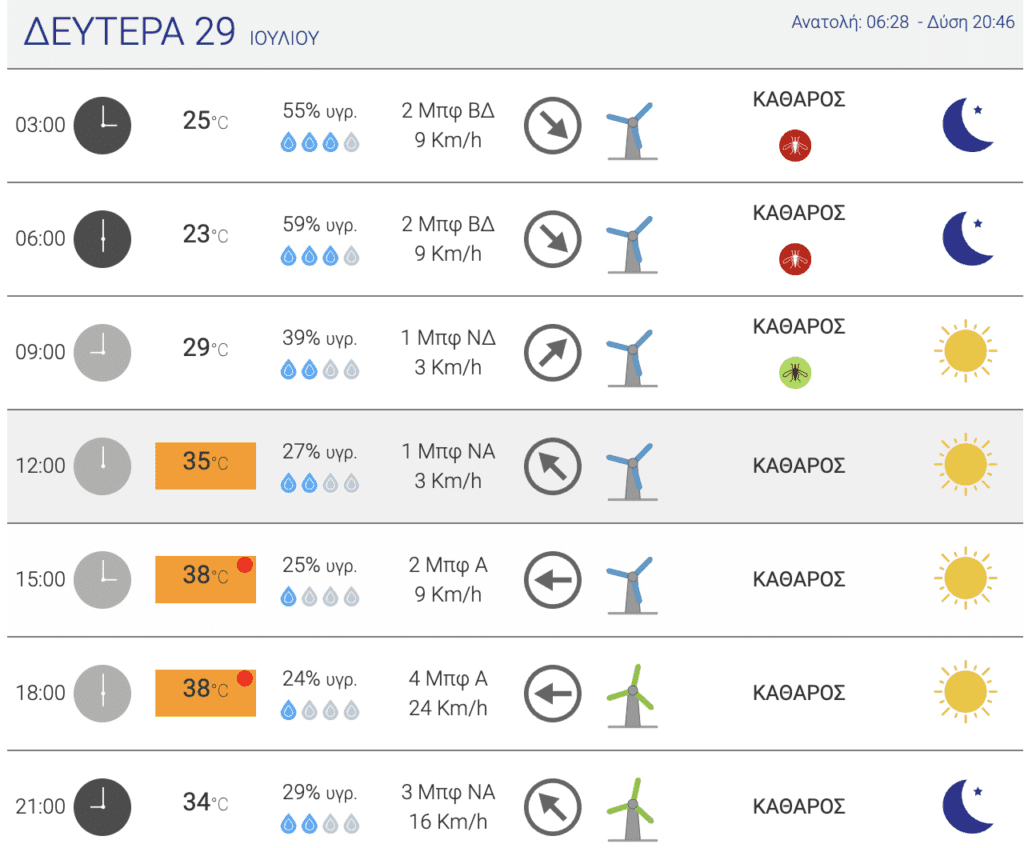Click the humidity droplets under 55% υγρ.

(320, 142)
